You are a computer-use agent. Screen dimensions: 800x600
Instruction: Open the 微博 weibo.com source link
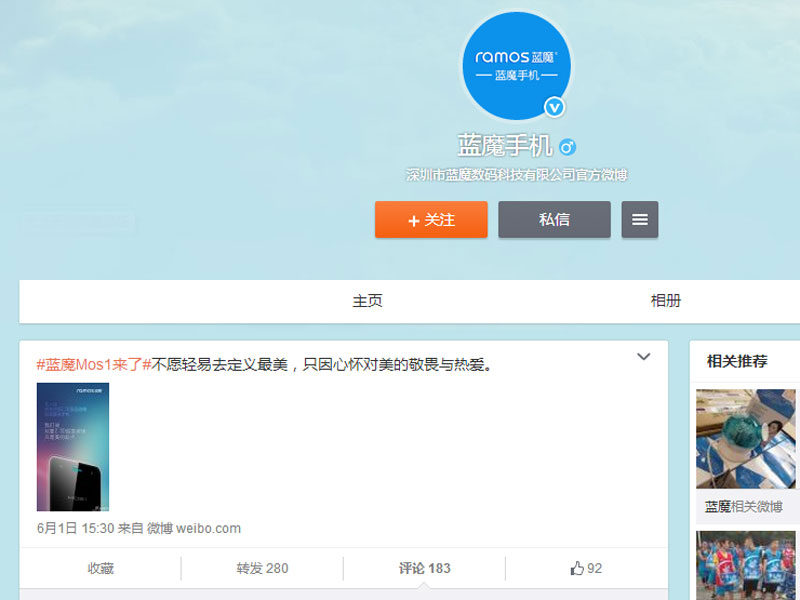pyautogui.click(x=194, y=528)
